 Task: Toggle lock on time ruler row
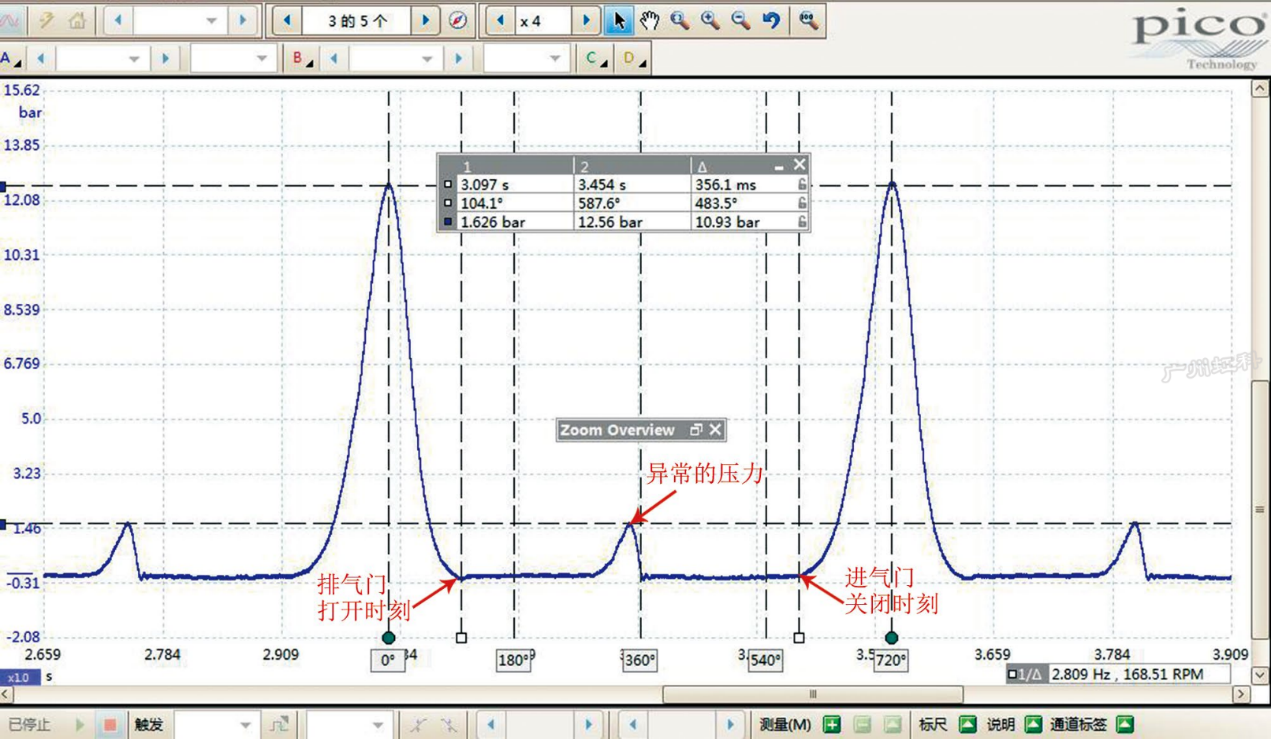click(x=801, y=184)
